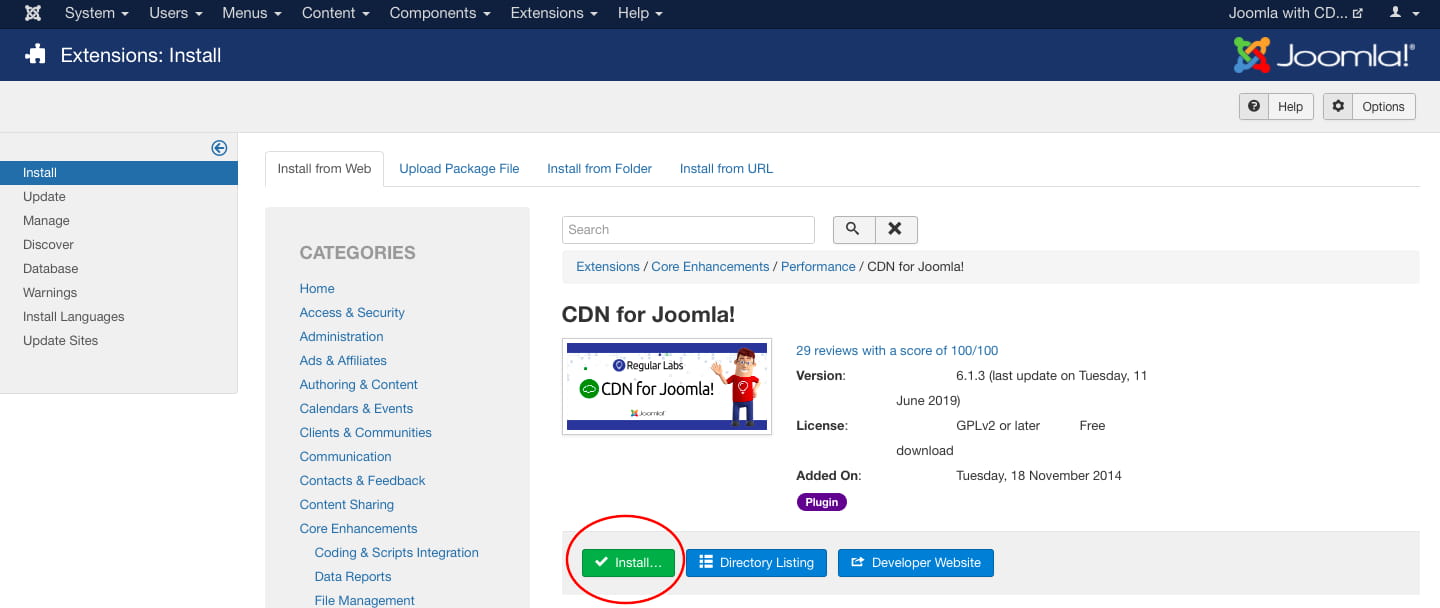This screenshot has height=608, width=1440.
Task: Click the Extensions breadcrumb link
Action: tap(608, 267)
